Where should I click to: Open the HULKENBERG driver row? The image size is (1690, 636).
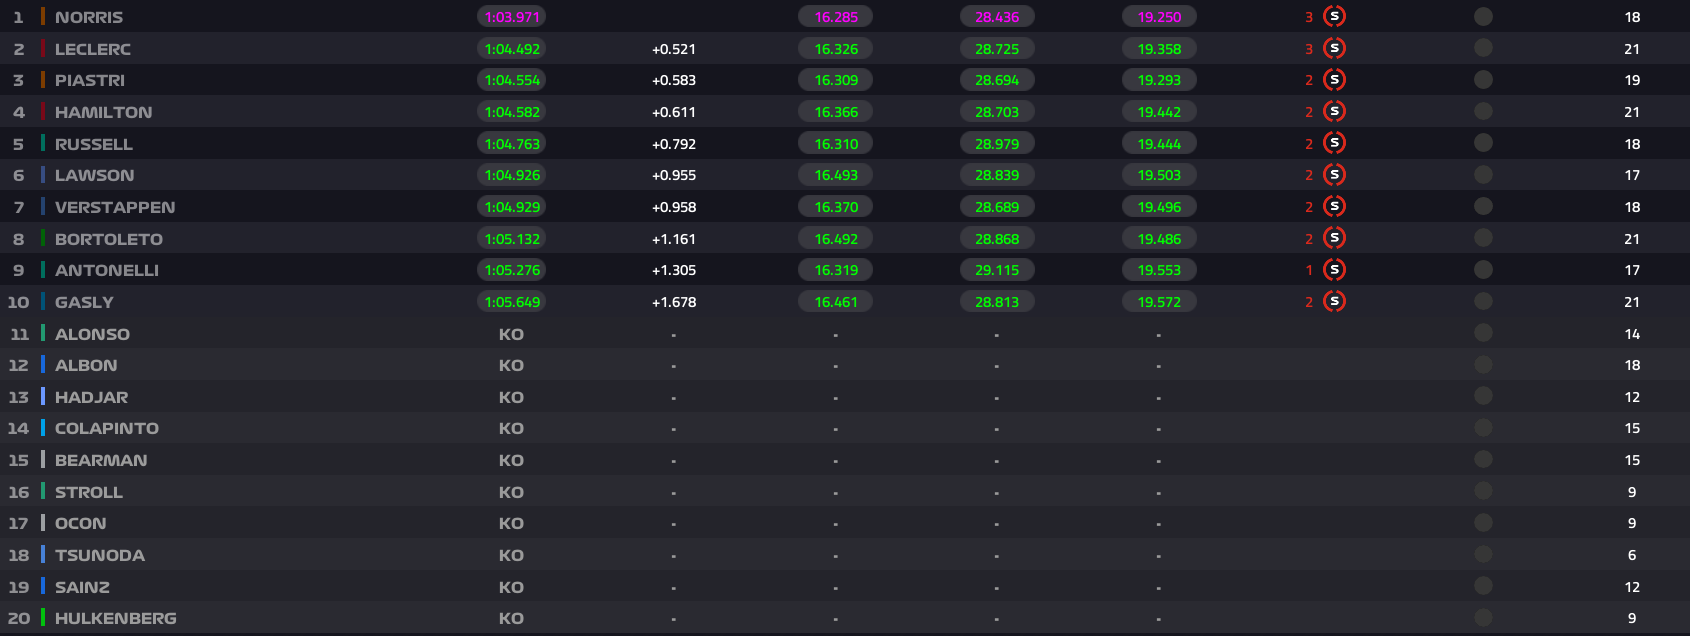point(115,618)
